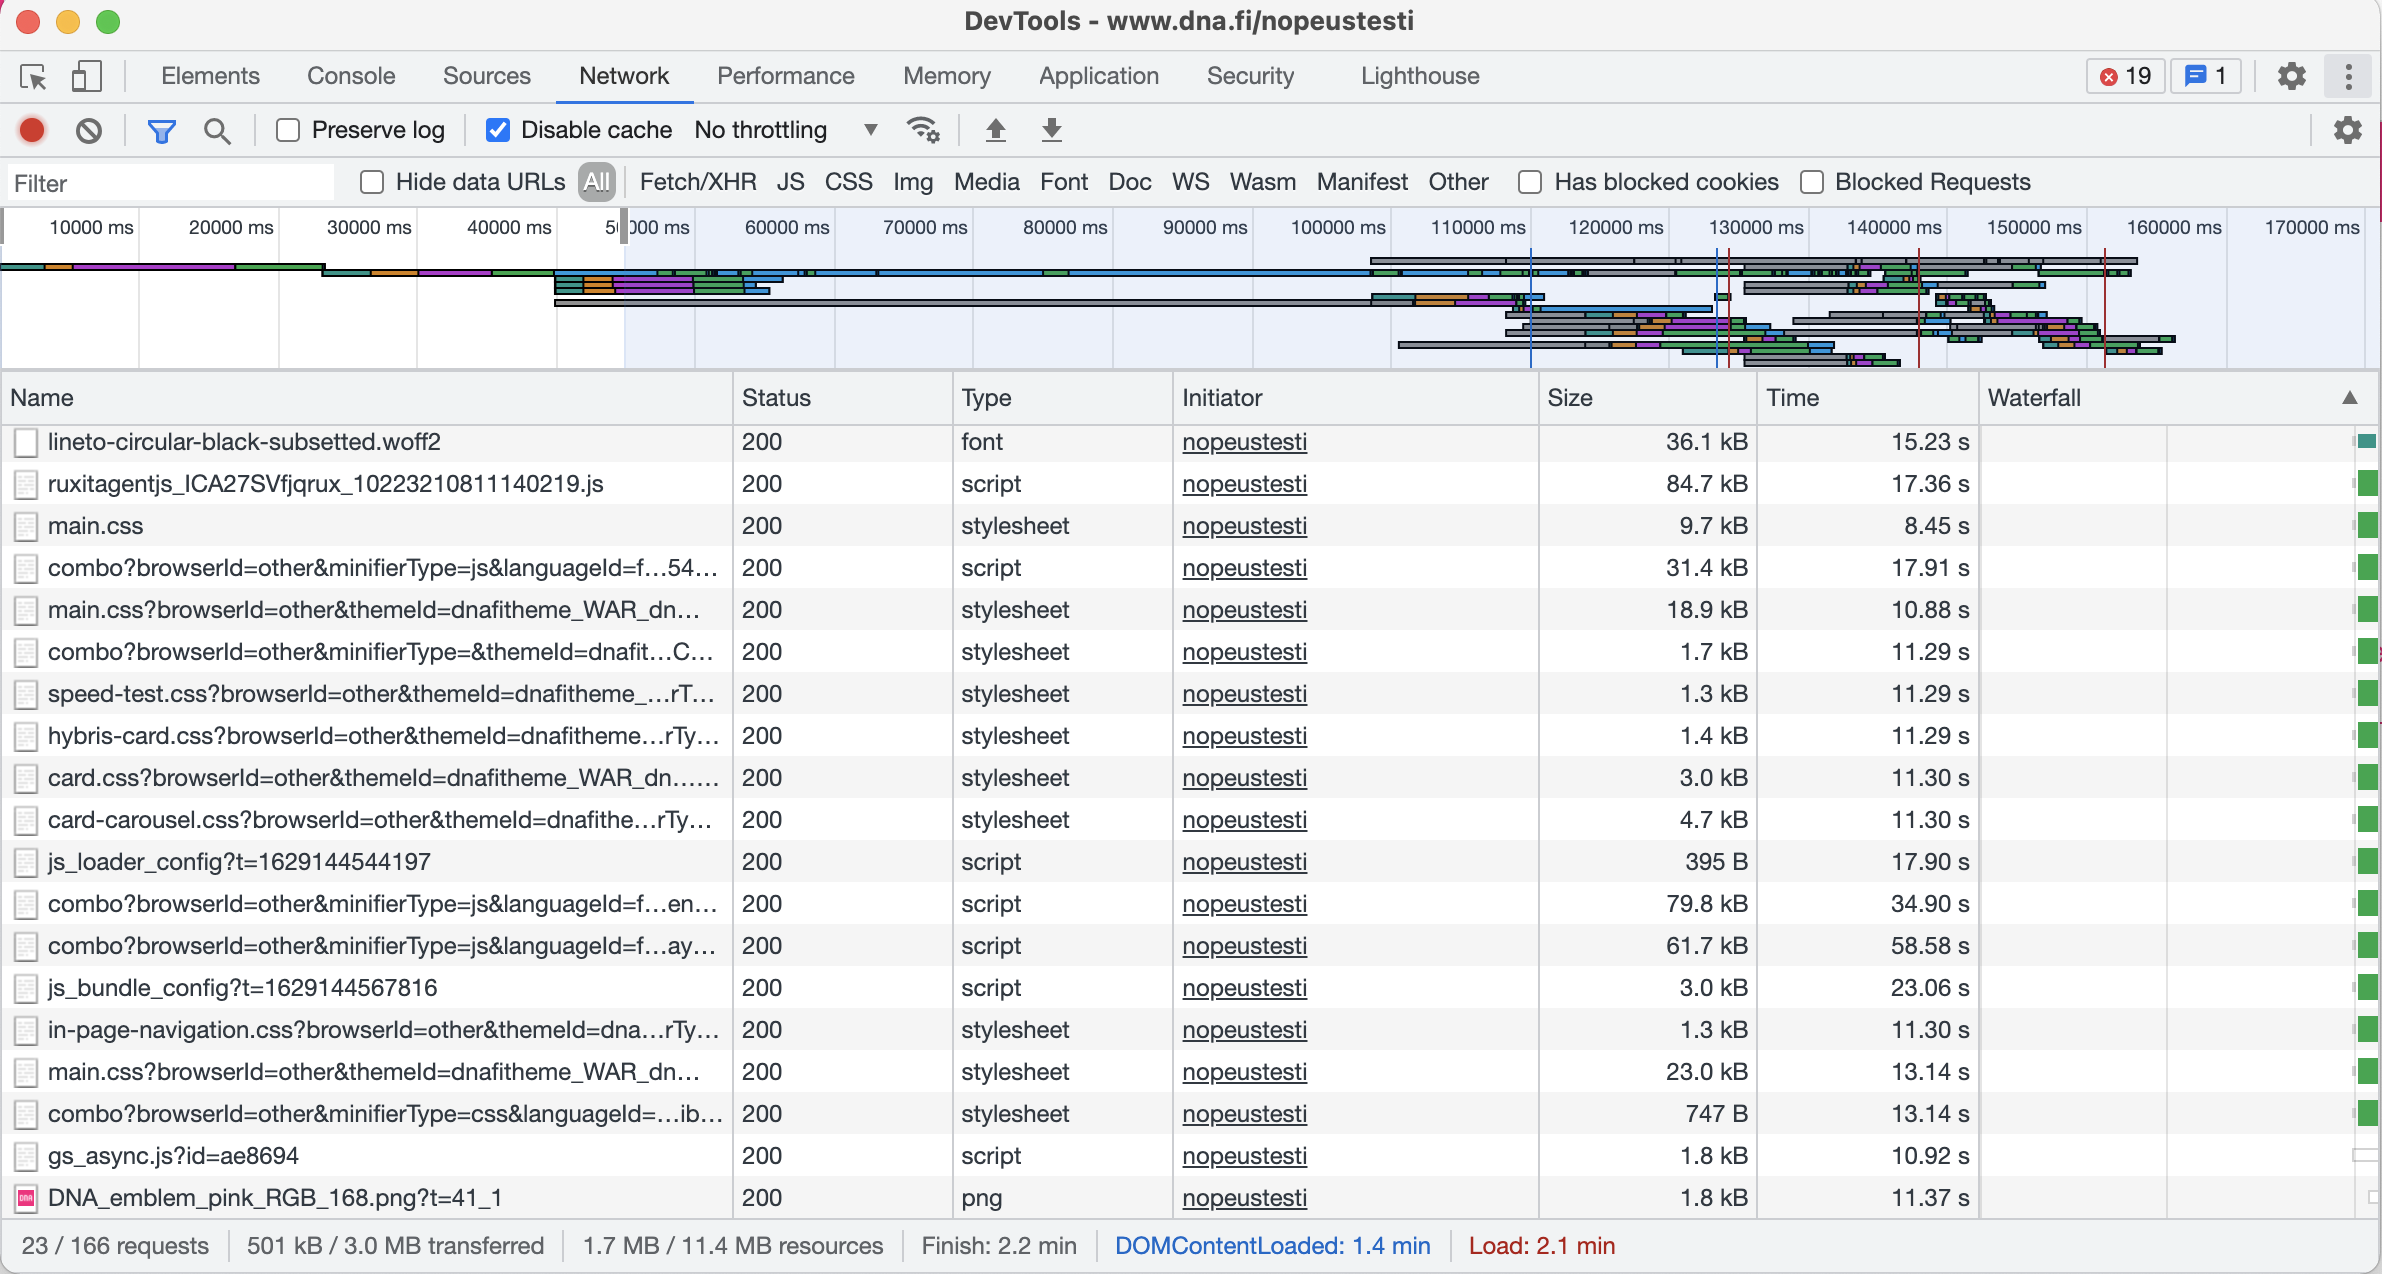Sort table by Status column

(x=842, y=398)
